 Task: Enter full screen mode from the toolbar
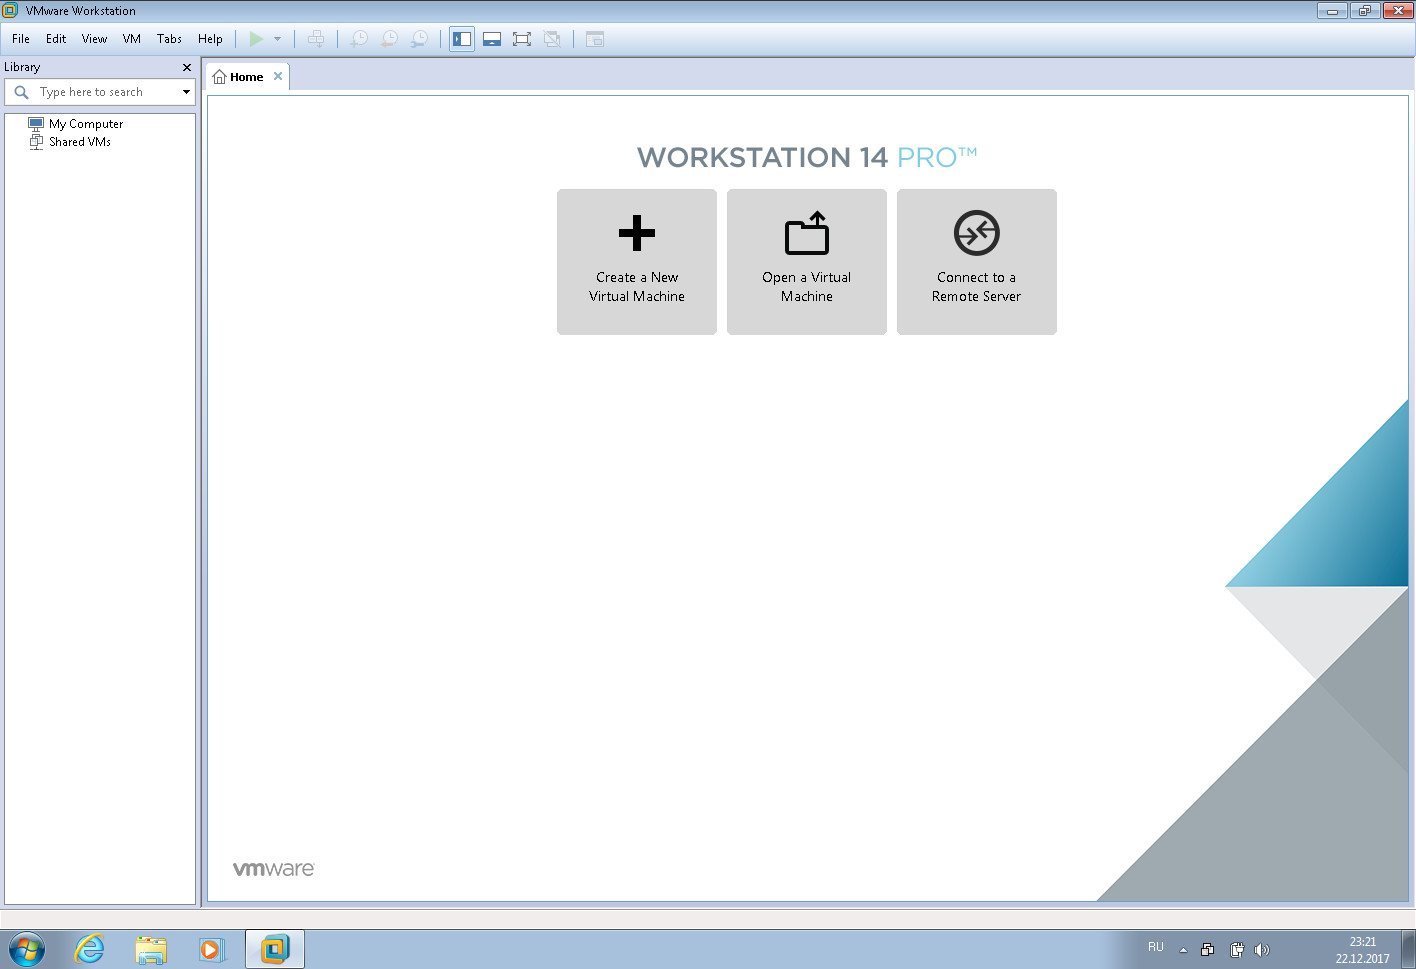pyautogui.click(x=521, y=39)
